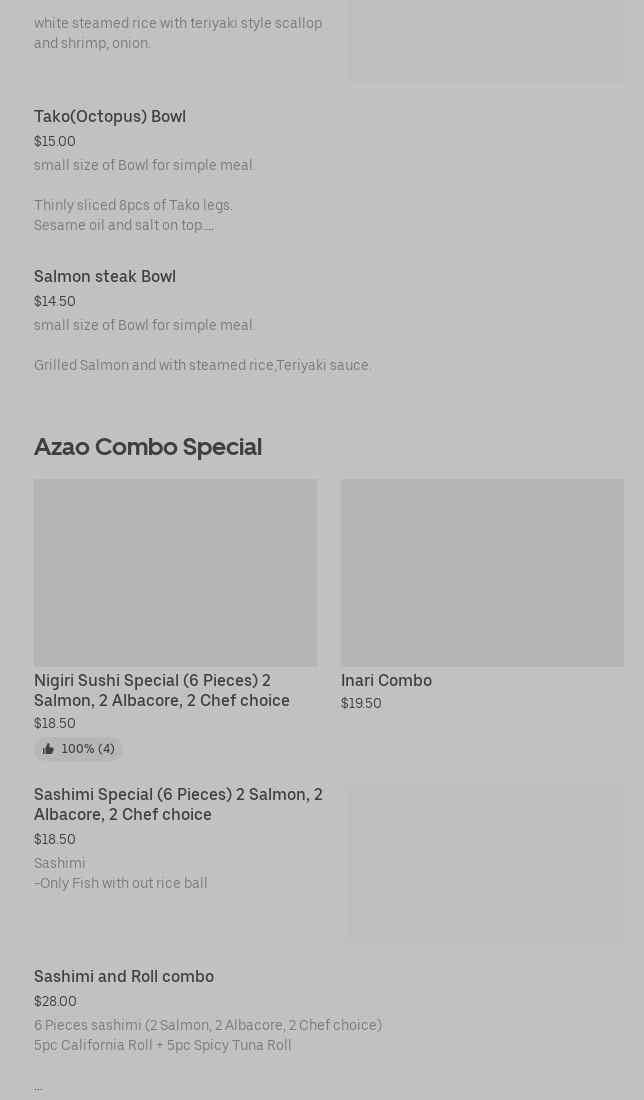Select the Inari Combo title
Screen dimensions: 644x1100
(x=386, y=680)
